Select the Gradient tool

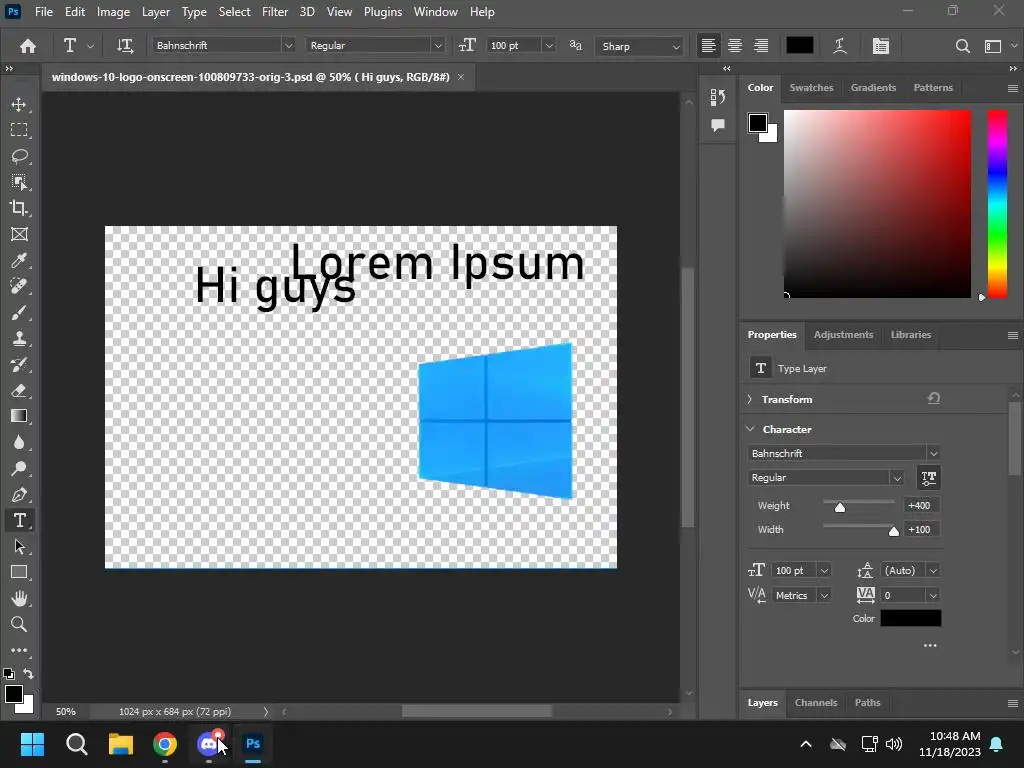coord(19,416)
